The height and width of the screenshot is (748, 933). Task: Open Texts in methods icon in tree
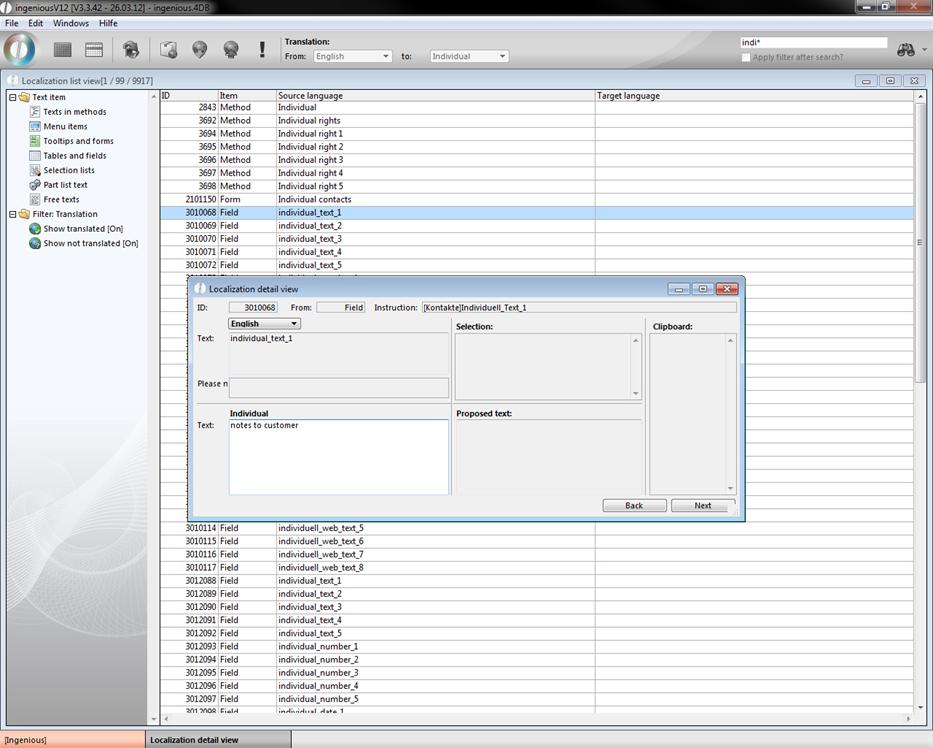35,112
